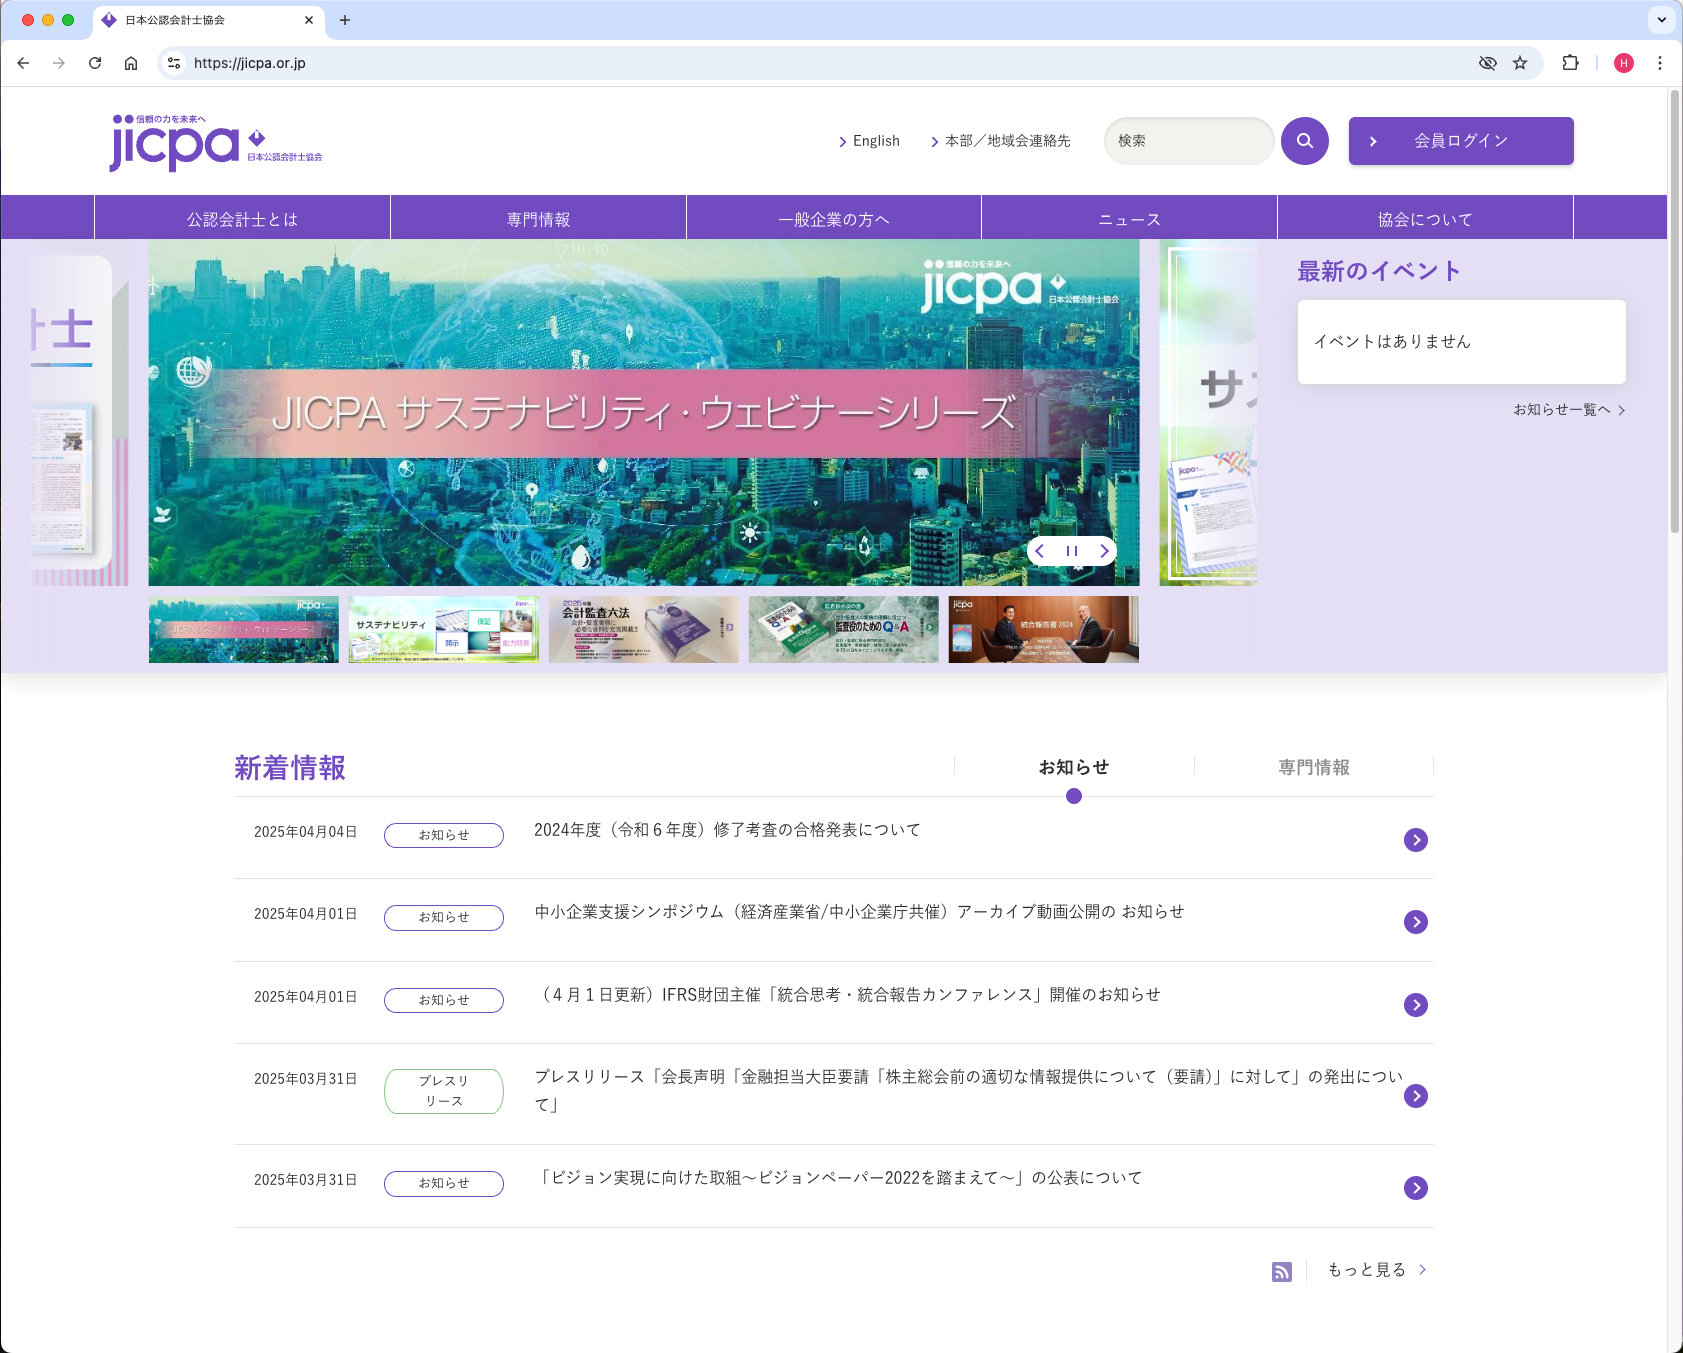Advance to next carousel slide arrow
The height and width of the screenshot is (1353, 1683).
pyautogui.click(x=1104, y=551)
